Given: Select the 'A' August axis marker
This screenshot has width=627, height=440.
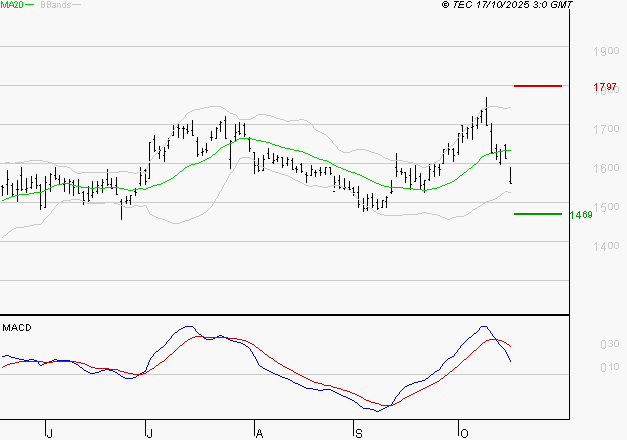Looking at the screenshot, I should (x=258, y=432).
